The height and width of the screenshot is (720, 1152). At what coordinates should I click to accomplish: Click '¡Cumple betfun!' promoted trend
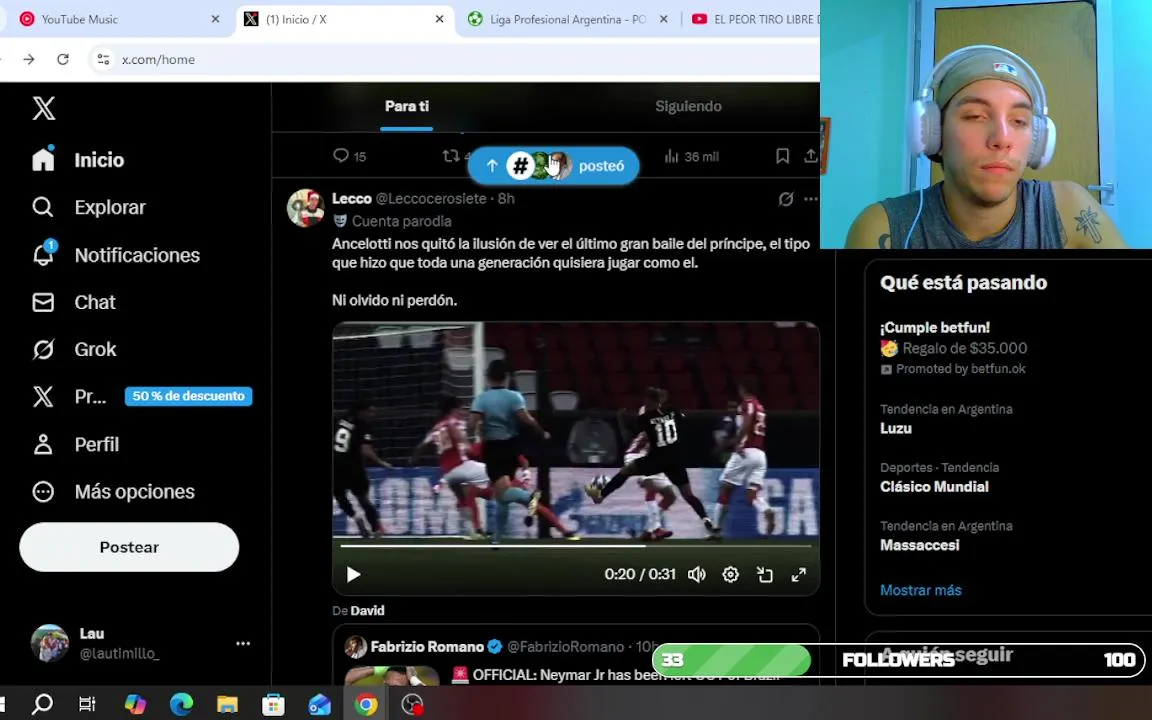[x=935, y=328]
